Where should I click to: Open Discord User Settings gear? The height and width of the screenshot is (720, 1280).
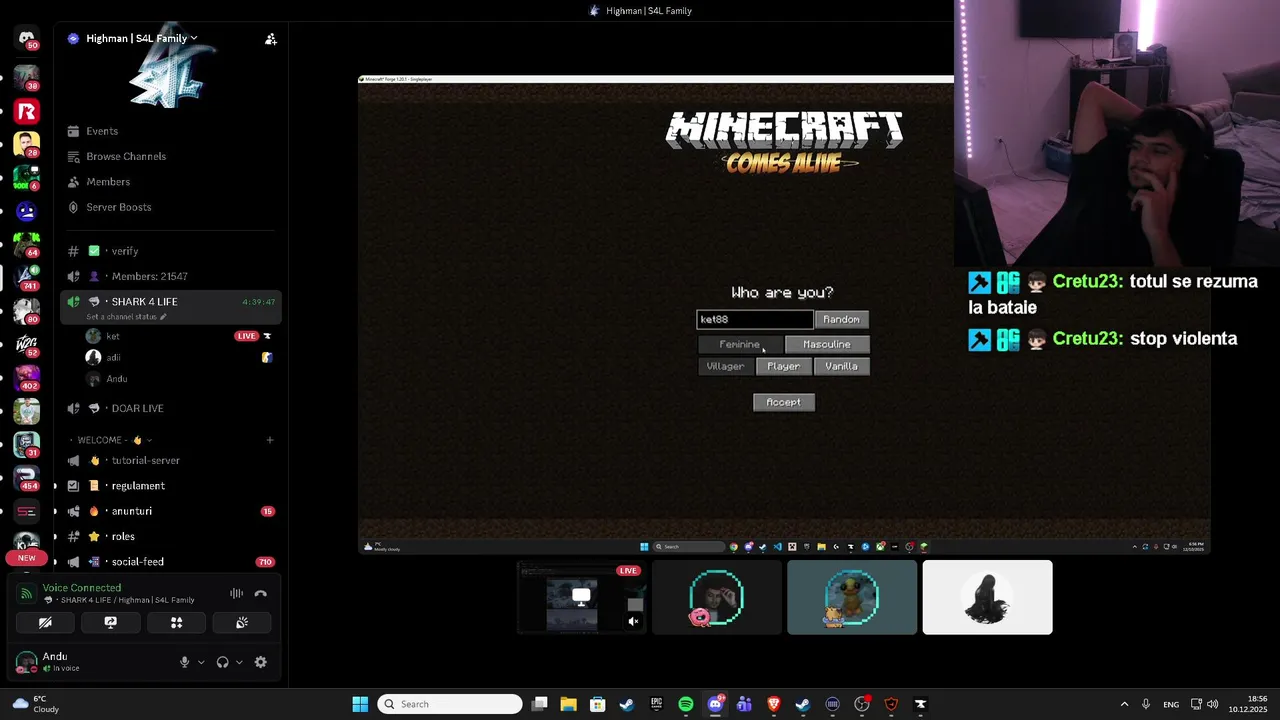point(261,662)
